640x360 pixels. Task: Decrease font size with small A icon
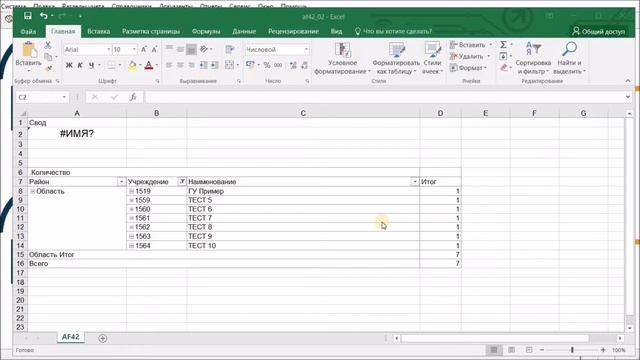(x=154, y=49)
